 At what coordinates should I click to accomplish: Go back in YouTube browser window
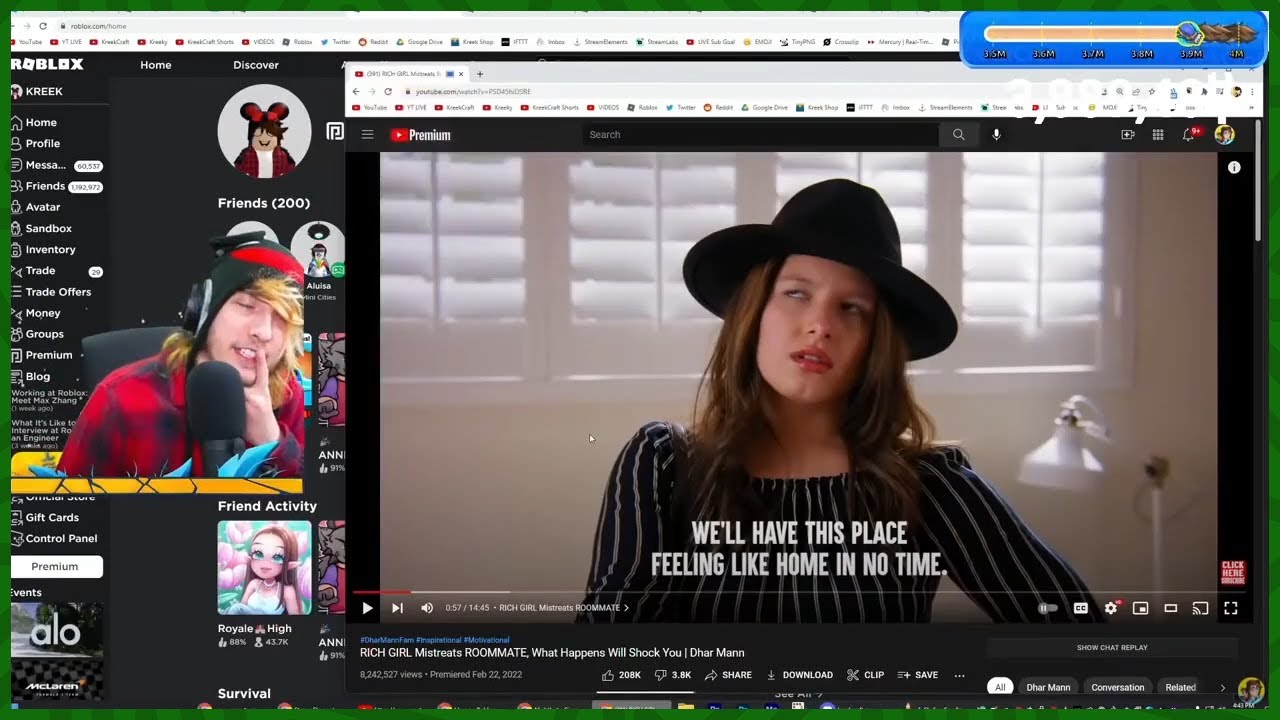point(357,91)
